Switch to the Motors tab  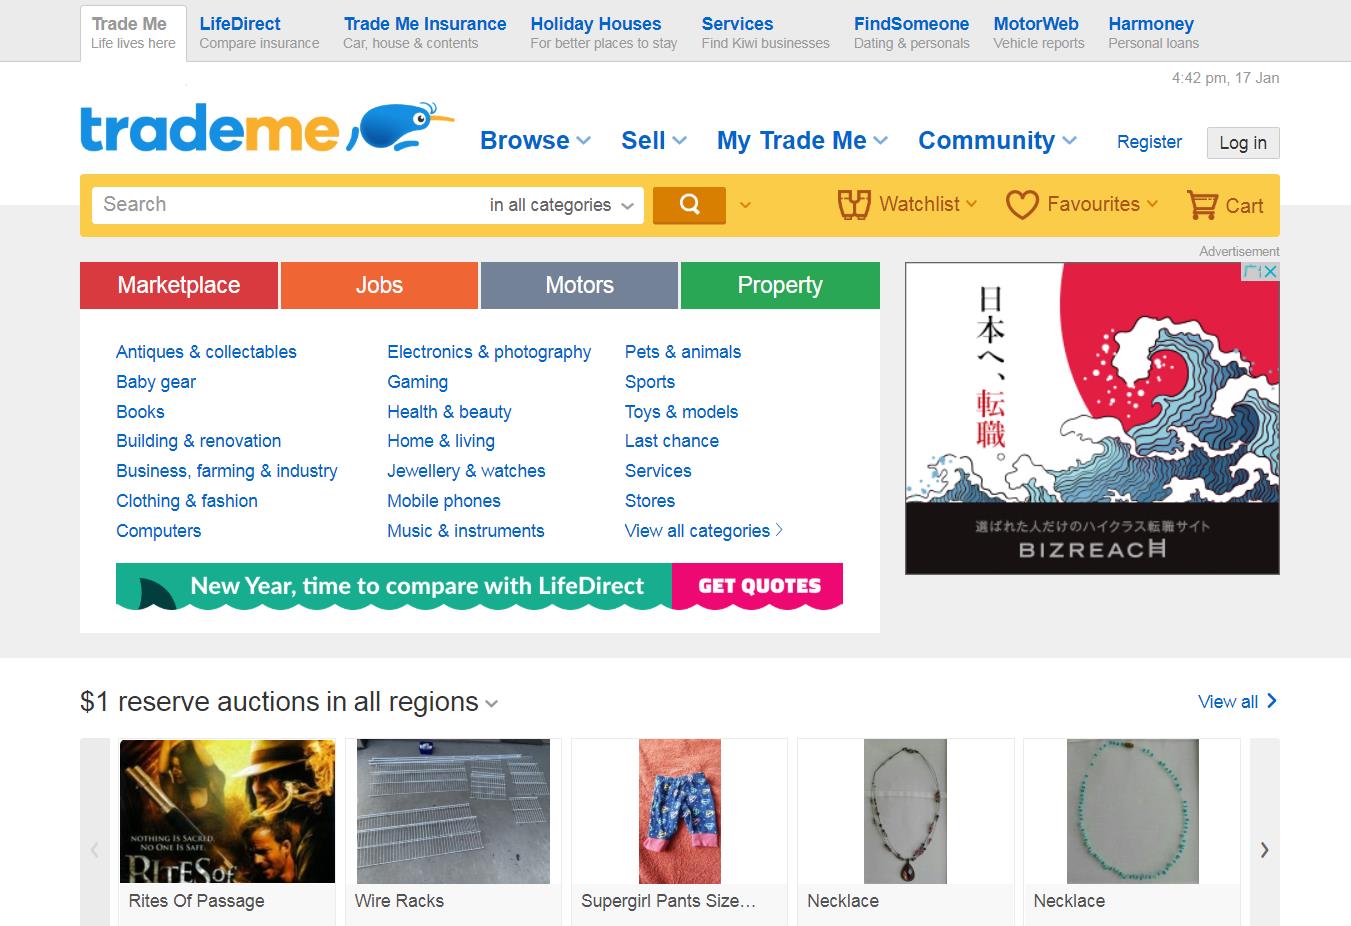click(x=579, y=285)
